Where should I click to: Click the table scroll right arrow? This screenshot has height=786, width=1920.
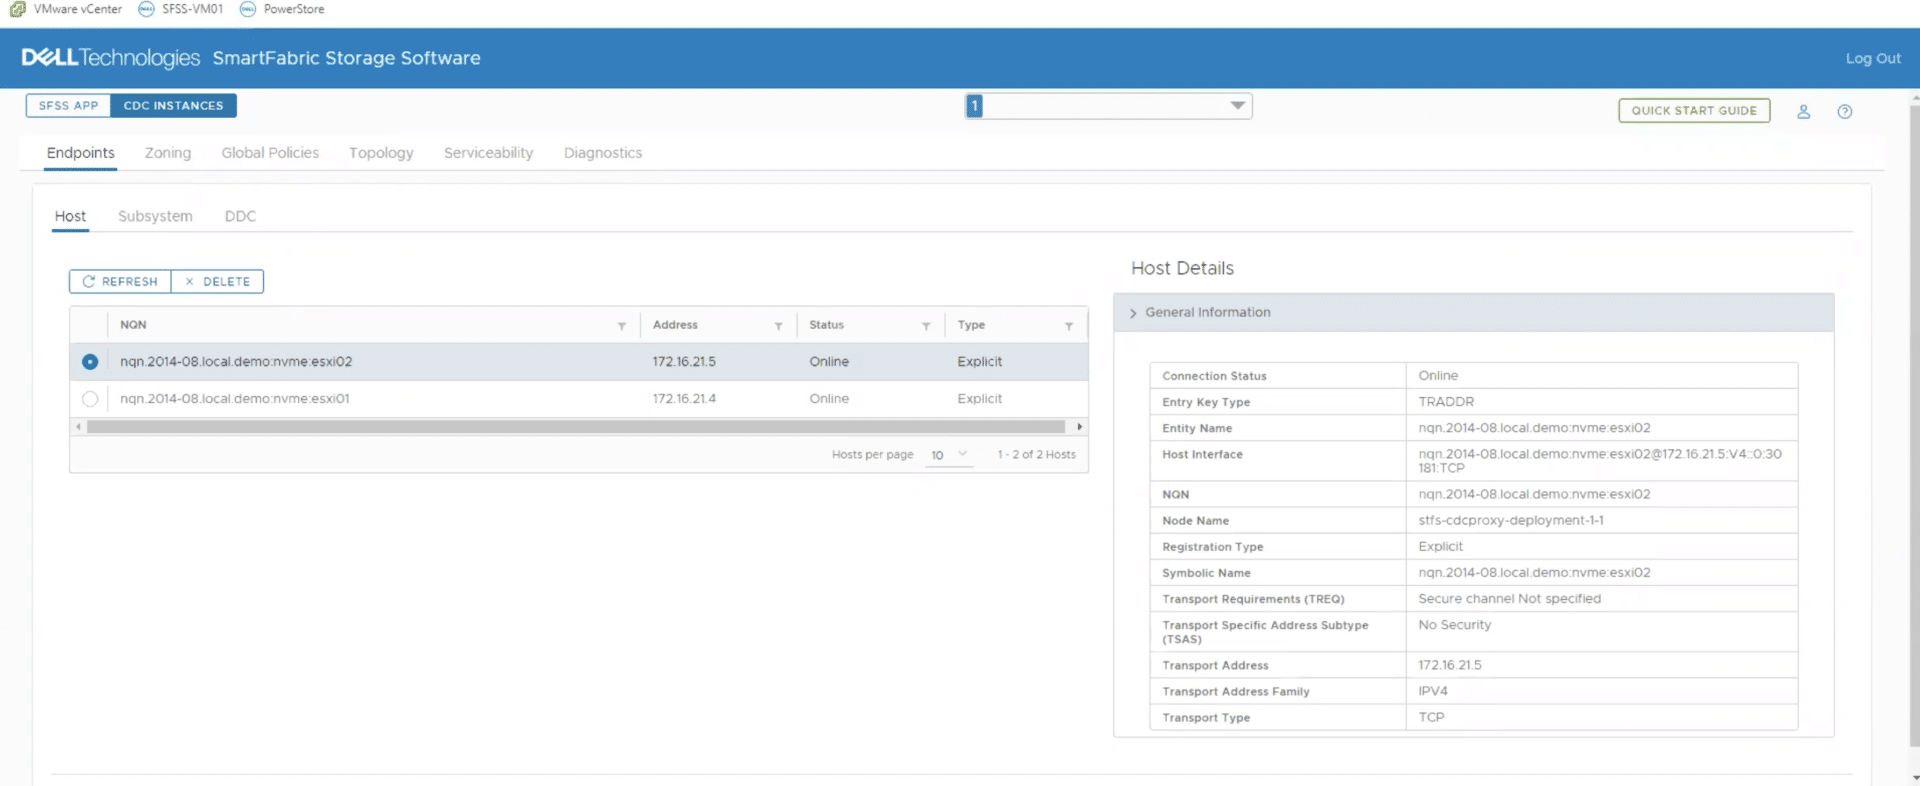click(1079, 427)
